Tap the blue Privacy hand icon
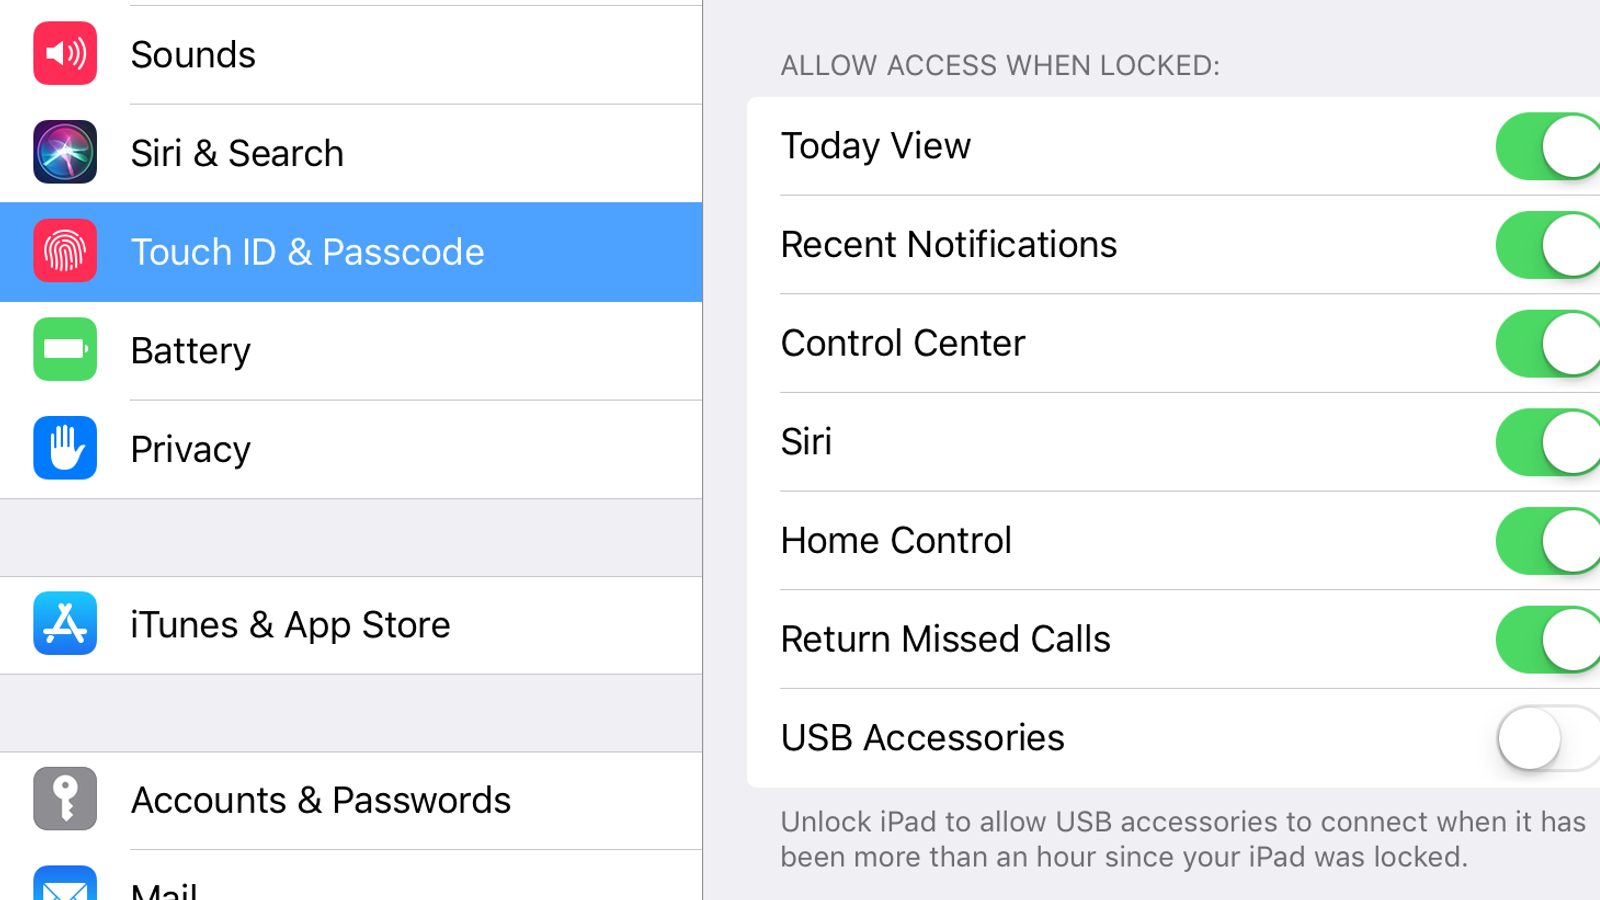The image size is (1600, 900). point(65,448)
